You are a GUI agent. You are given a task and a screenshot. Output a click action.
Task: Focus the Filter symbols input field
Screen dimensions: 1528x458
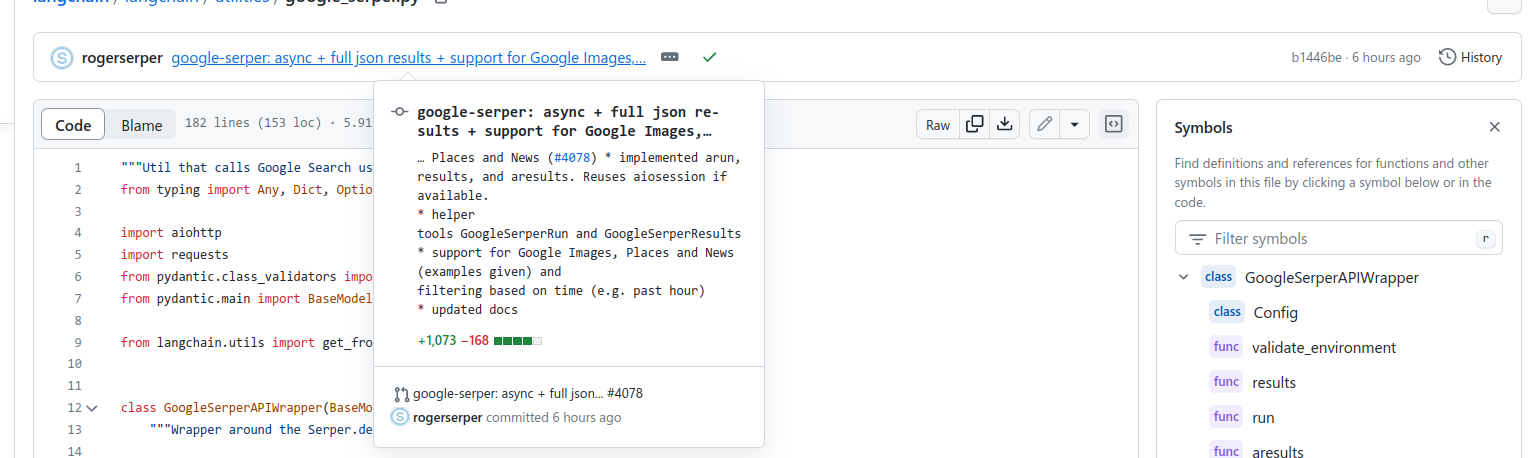pos(1338,239)
